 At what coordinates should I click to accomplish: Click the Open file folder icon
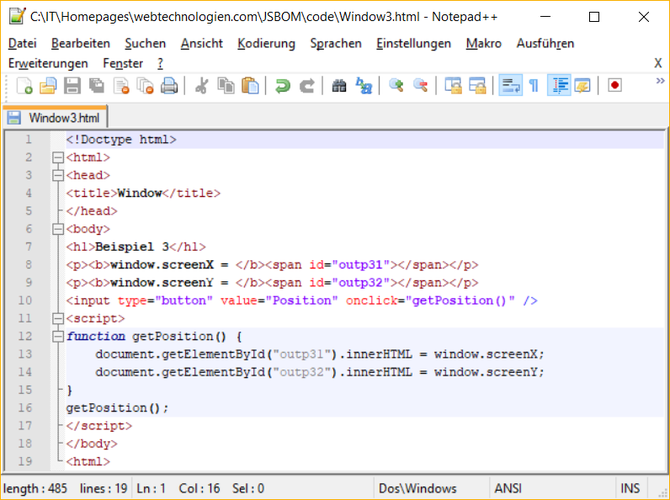(x=48, y=85)
